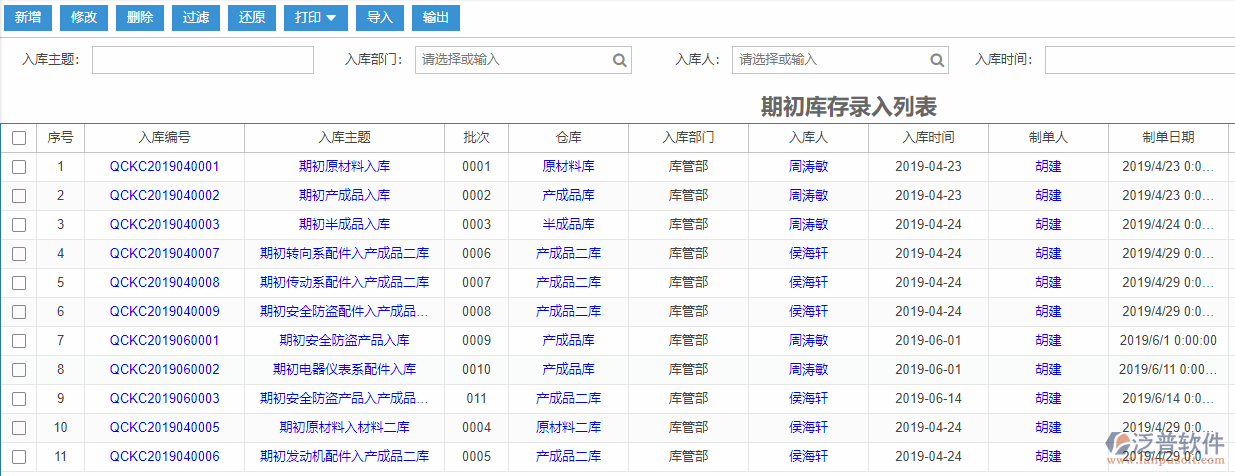Click the 导入 import button

380,18
